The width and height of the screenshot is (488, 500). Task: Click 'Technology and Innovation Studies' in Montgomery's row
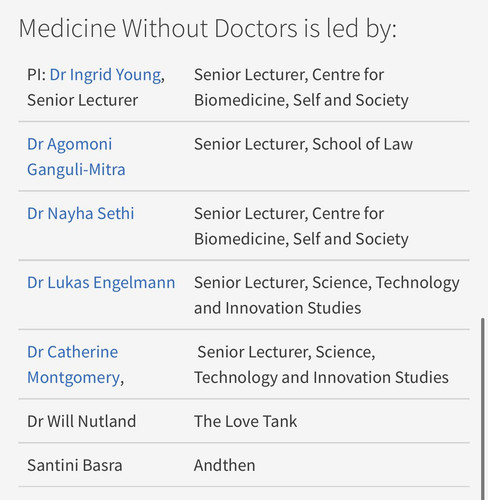[x=321, y=378]
